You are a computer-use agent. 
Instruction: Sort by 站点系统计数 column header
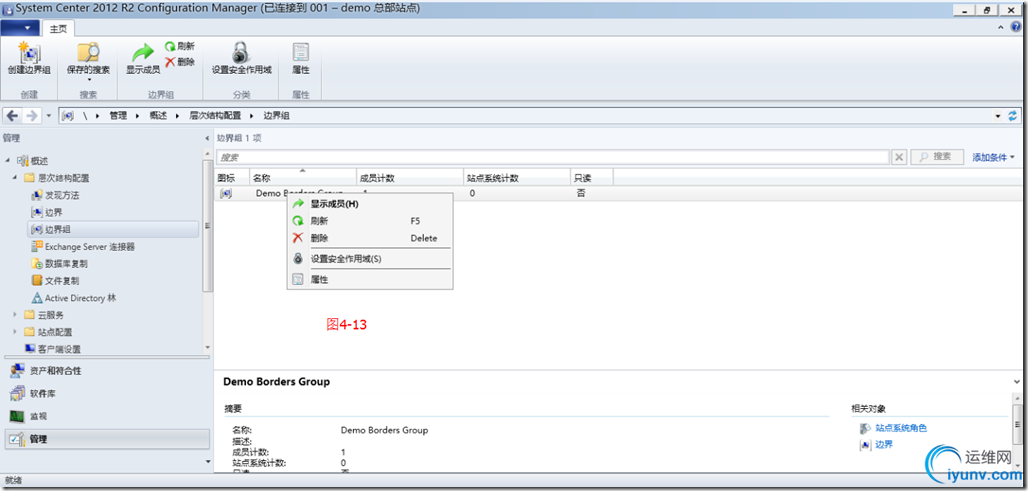[517, 178]
